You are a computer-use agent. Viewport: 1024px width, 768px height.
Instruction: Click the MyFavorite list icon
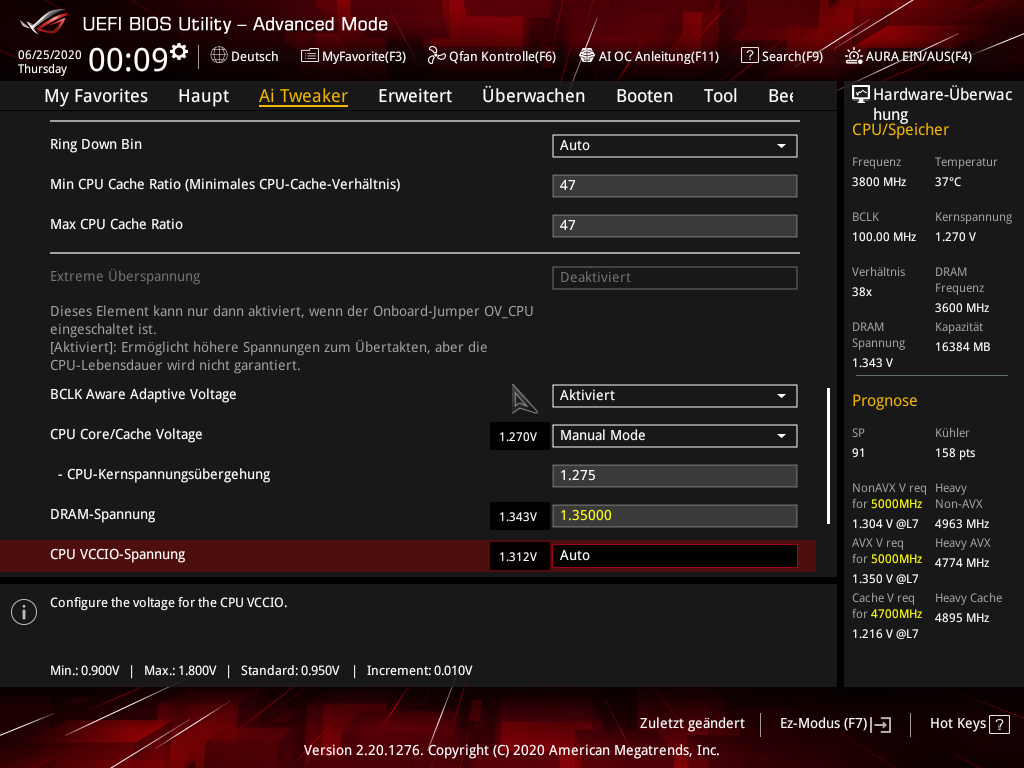pyautogui.click(x=310, y=56)
